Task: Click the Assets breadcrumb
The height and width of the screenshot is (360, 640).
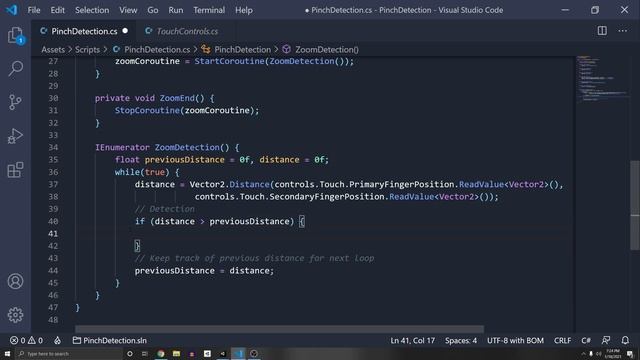Action: pos(53,49)
